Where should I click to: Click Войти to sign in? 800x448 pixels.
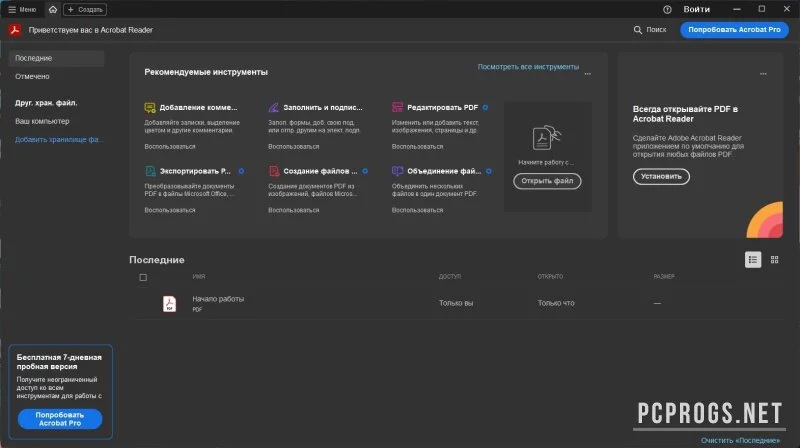tap(696, 9)
